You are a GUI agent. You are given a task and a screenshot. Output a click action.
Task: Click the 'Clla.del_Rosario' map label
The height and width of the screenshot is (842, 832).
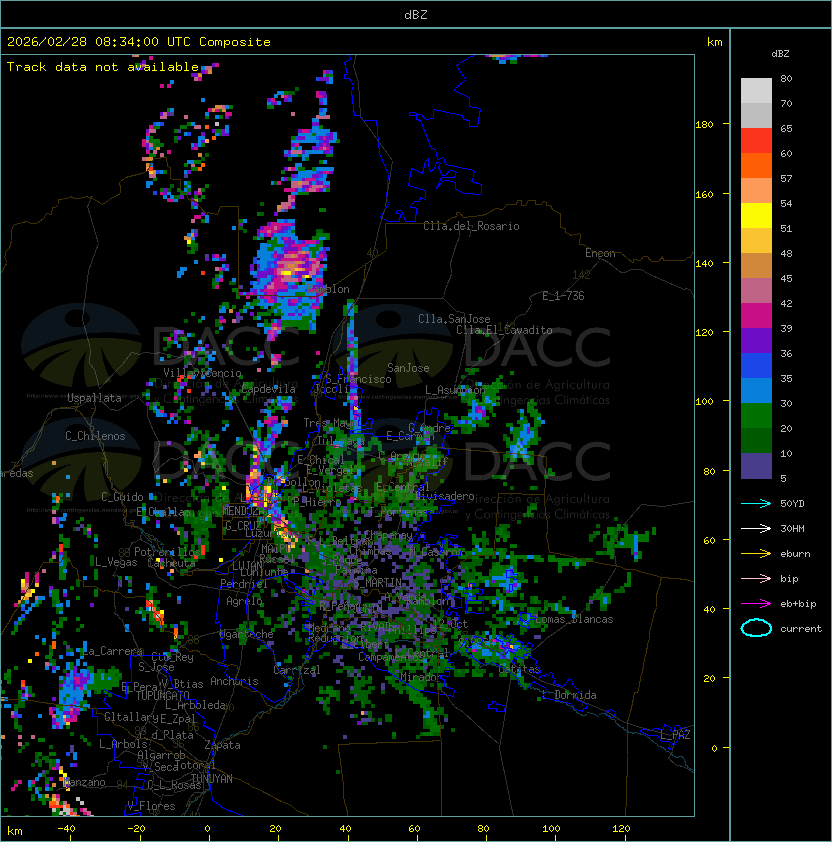[x=471, y=226]
